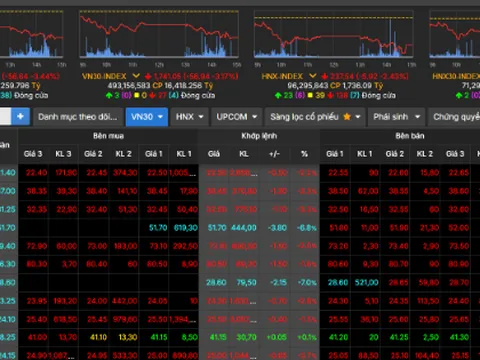
Task: Click the star icon in Sàng lọc cổ phiếu
Action: click(x=347, y=117)
